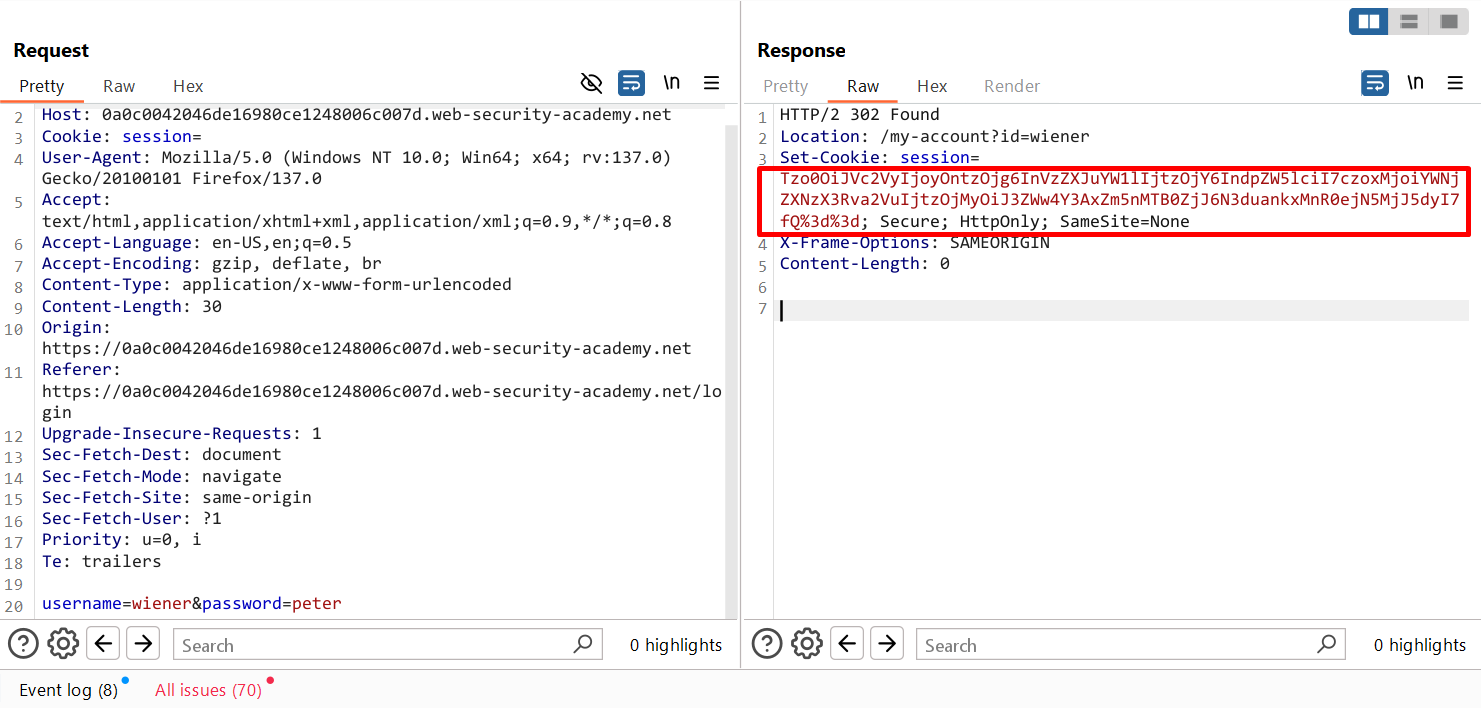This screenshot has height=708, width=1481.
Task: Select combined tabbed layout icon
Action: pyautogui.click(x=1448, y=21)
